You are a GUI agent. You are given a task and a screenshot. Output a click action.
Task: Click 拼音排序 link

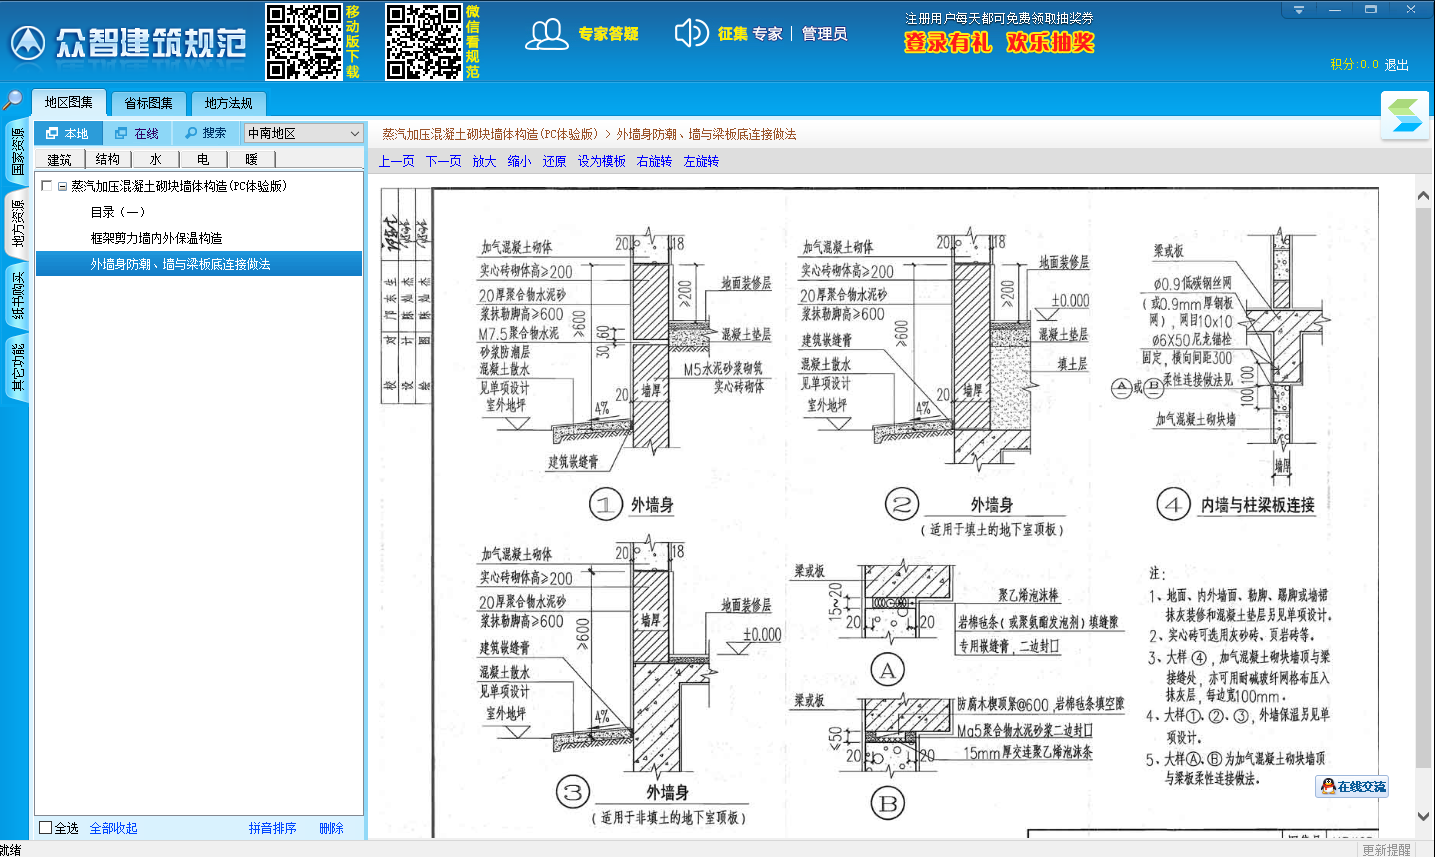coord(273,828)
